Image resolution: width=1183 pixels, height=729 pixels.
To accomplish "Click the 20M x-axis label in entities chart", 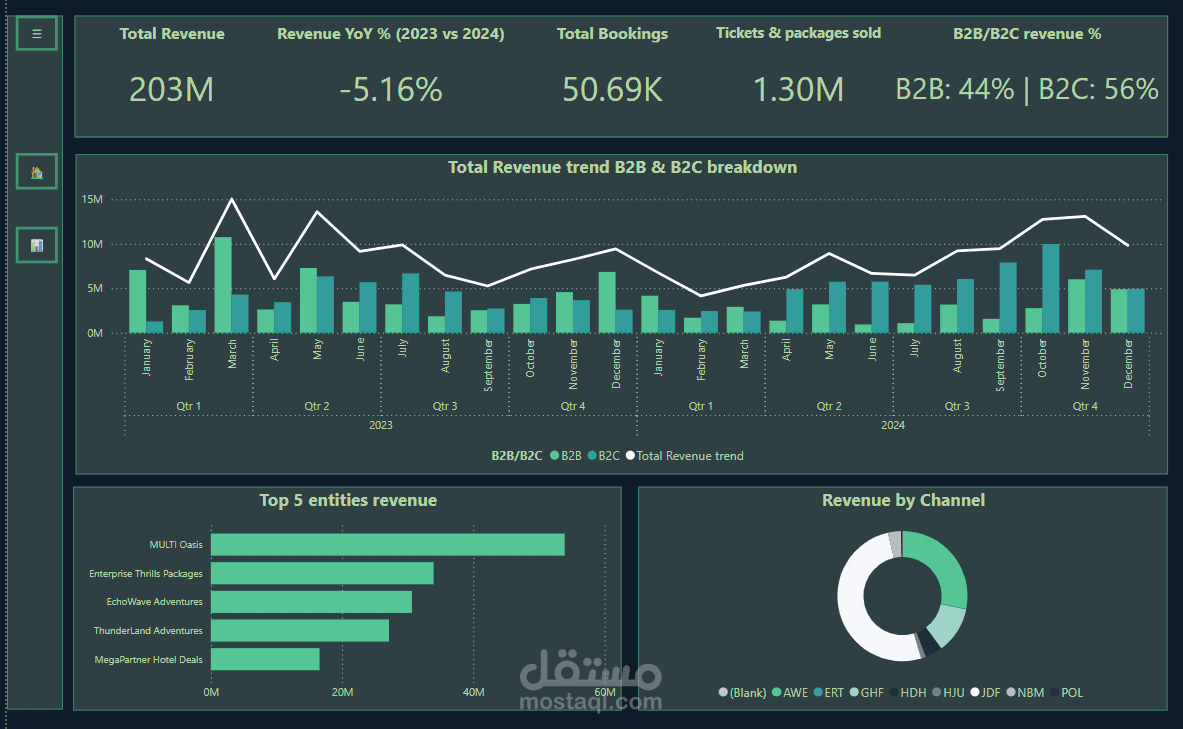I will click(x=343, y=692).
